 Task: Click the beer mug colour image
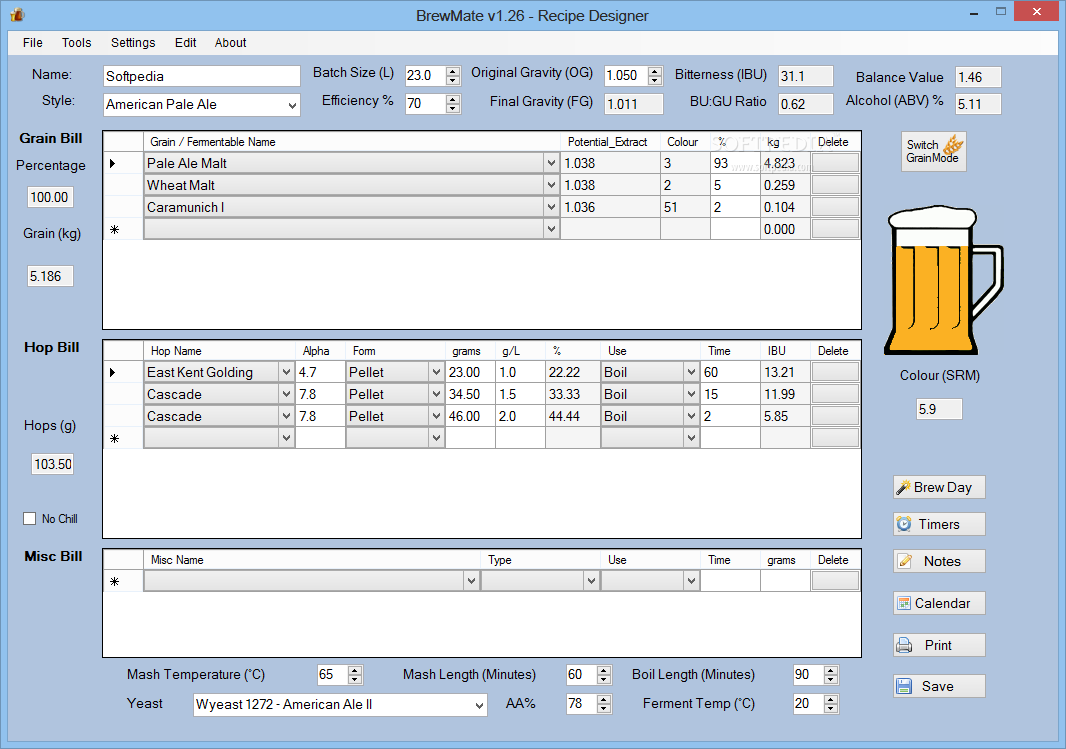pyautogui.click(x=944, y=281)
